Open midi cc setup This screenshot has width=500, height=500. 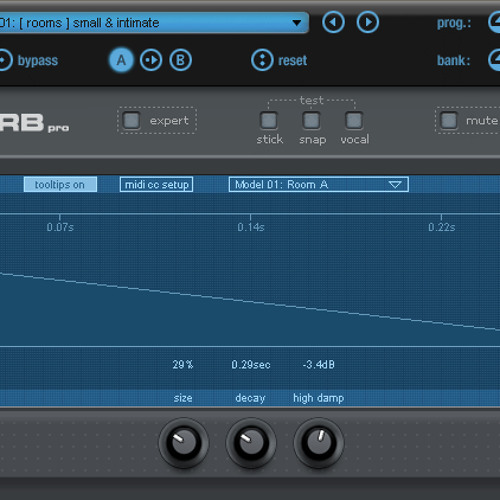[156, 184]
